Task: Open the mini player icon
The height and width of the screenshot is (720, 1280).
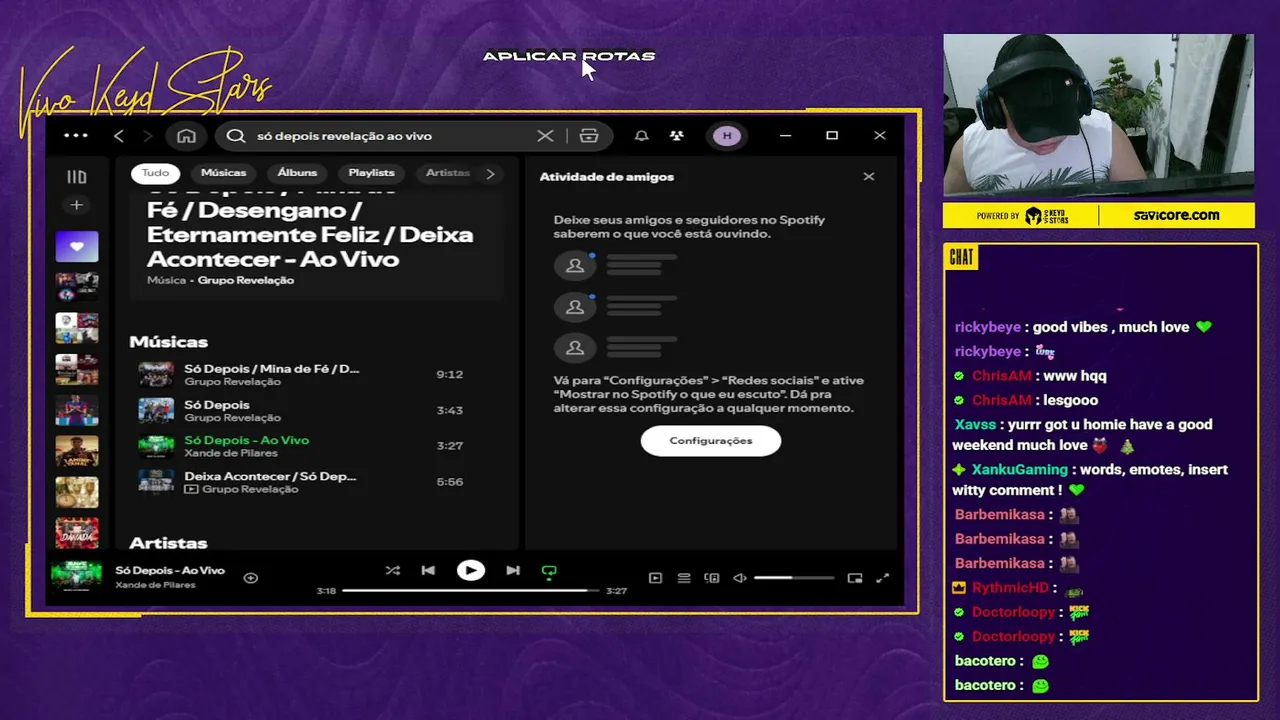Action: pos(855,577)
